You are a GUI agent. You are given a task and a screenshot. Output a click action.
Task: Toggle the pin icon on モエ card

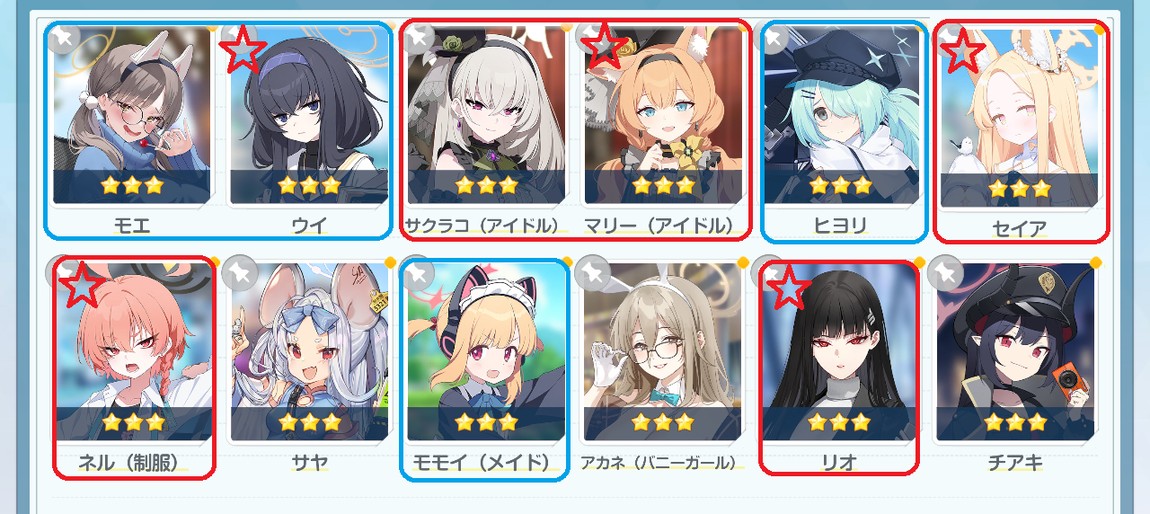point(64,37)
